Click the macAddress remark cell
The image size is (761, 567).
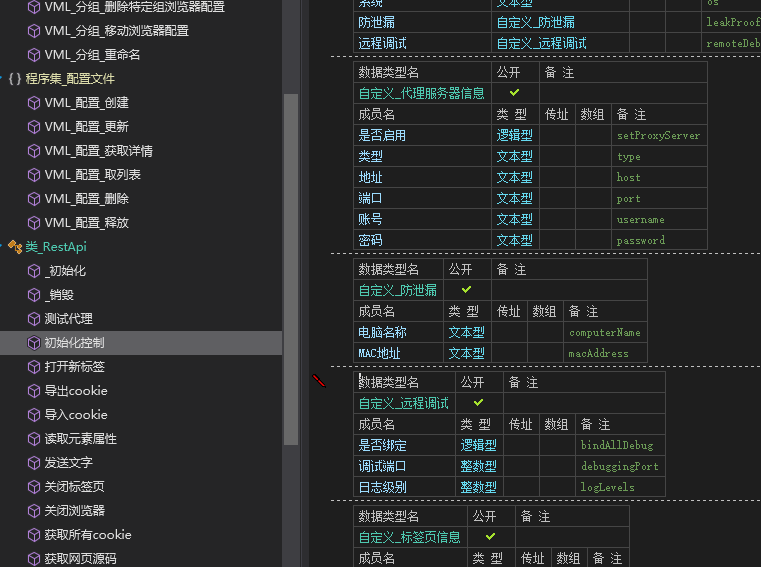[605, 353]
